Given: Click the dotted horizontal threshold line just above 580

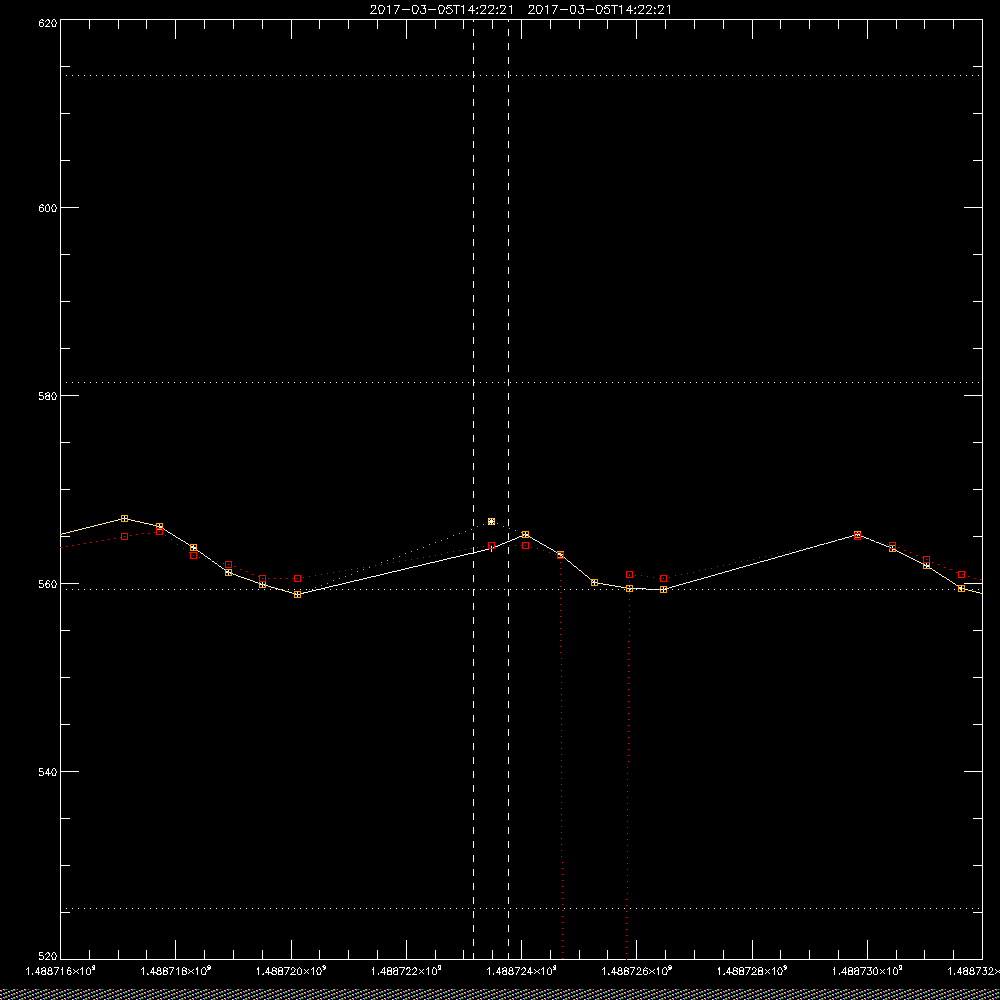Looking at the screenshot, I should pos(521,382).
